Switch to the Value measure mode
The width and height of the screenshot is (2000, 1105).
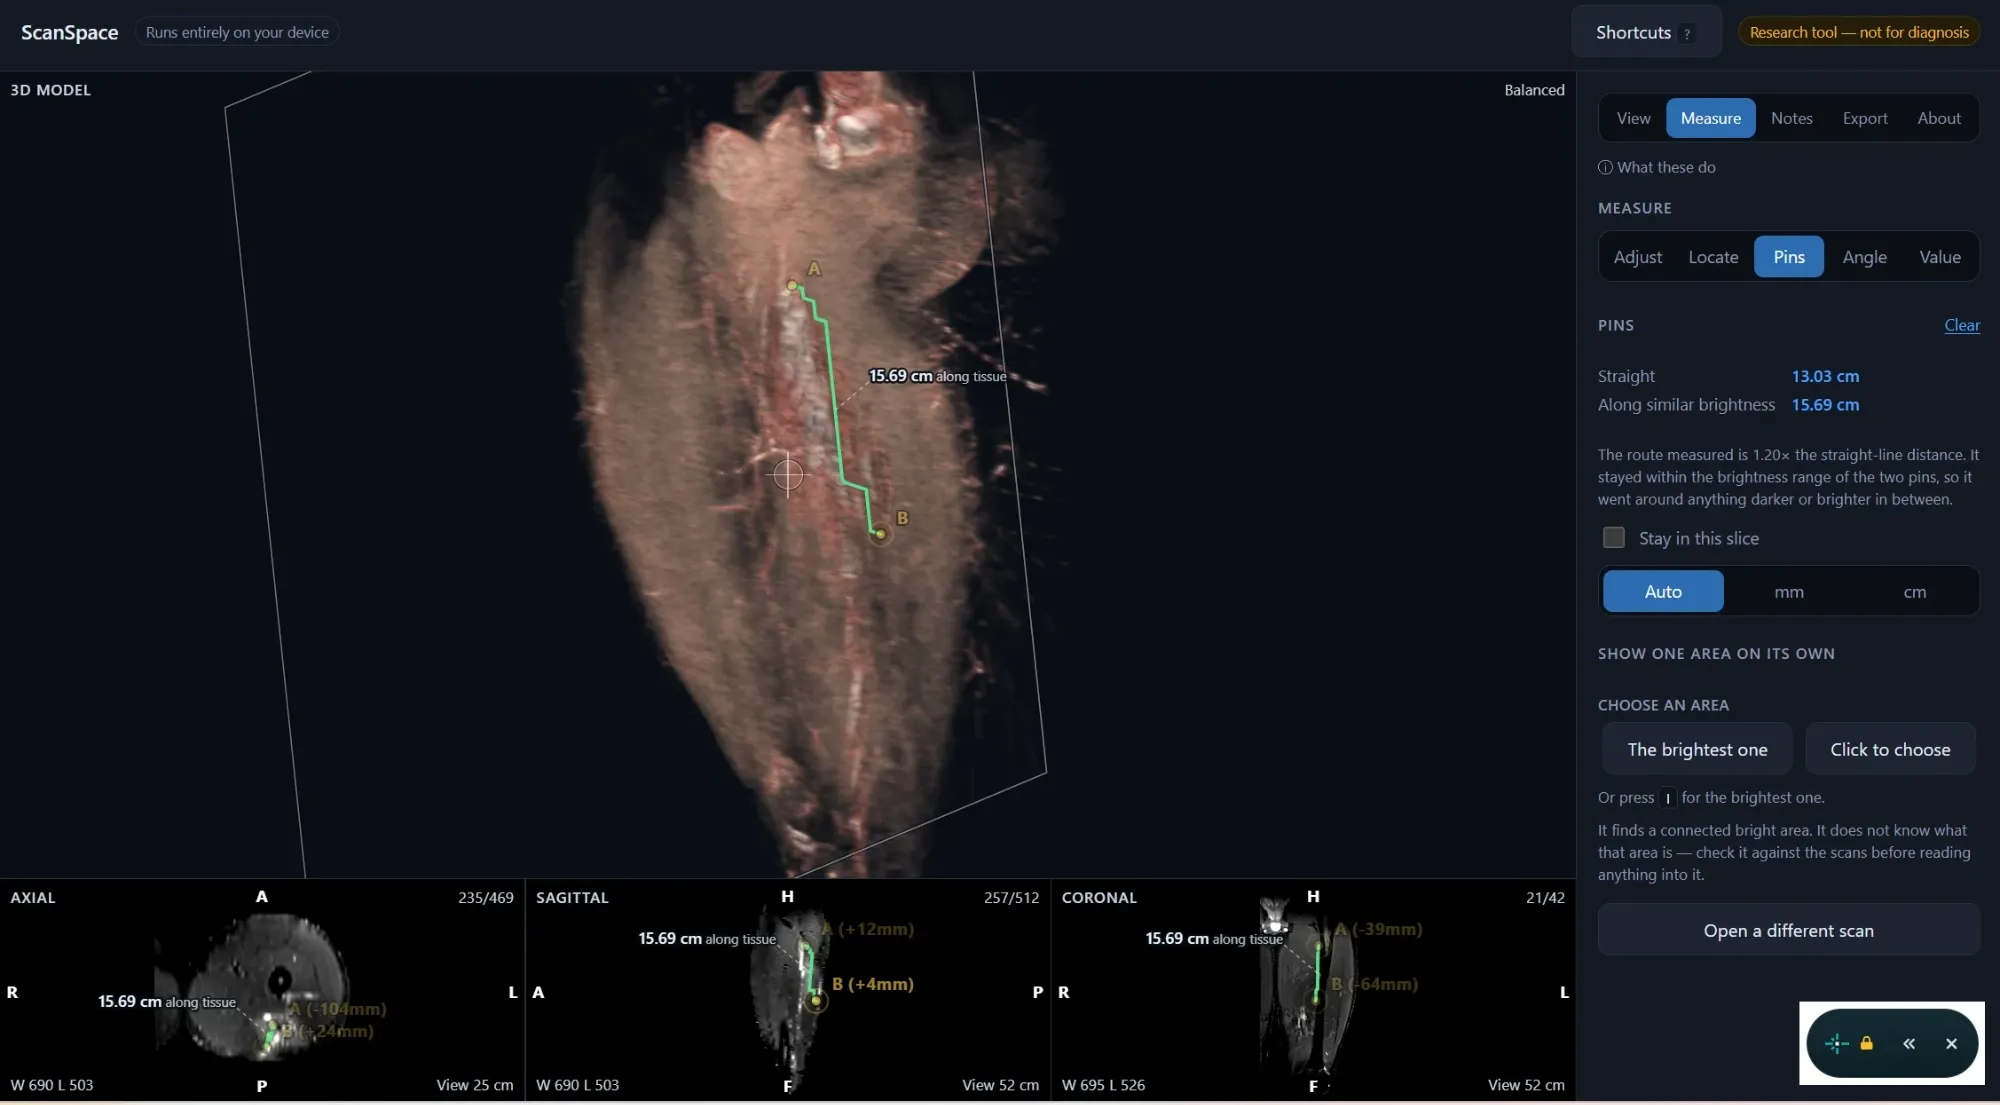coord(1940,257)
